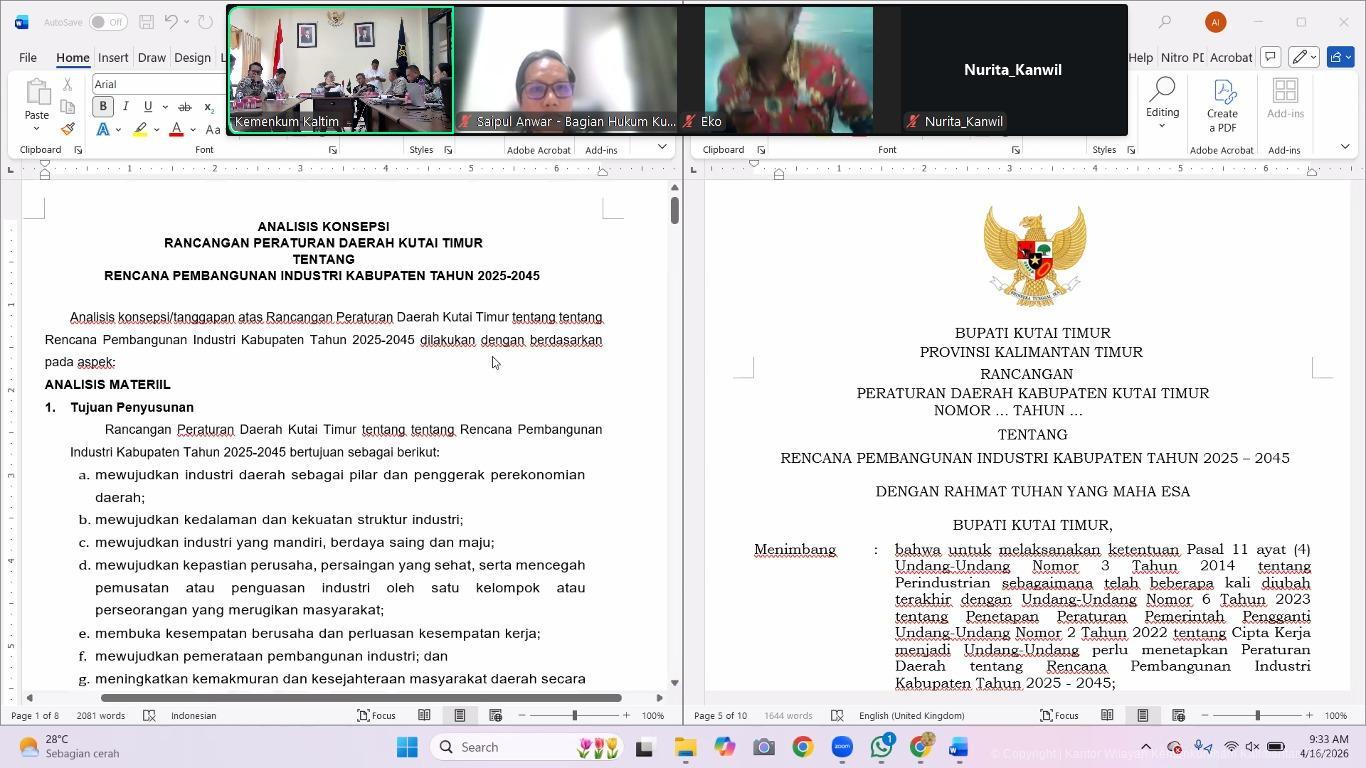Open WhatsApp from the taskbar

(881, 747)
